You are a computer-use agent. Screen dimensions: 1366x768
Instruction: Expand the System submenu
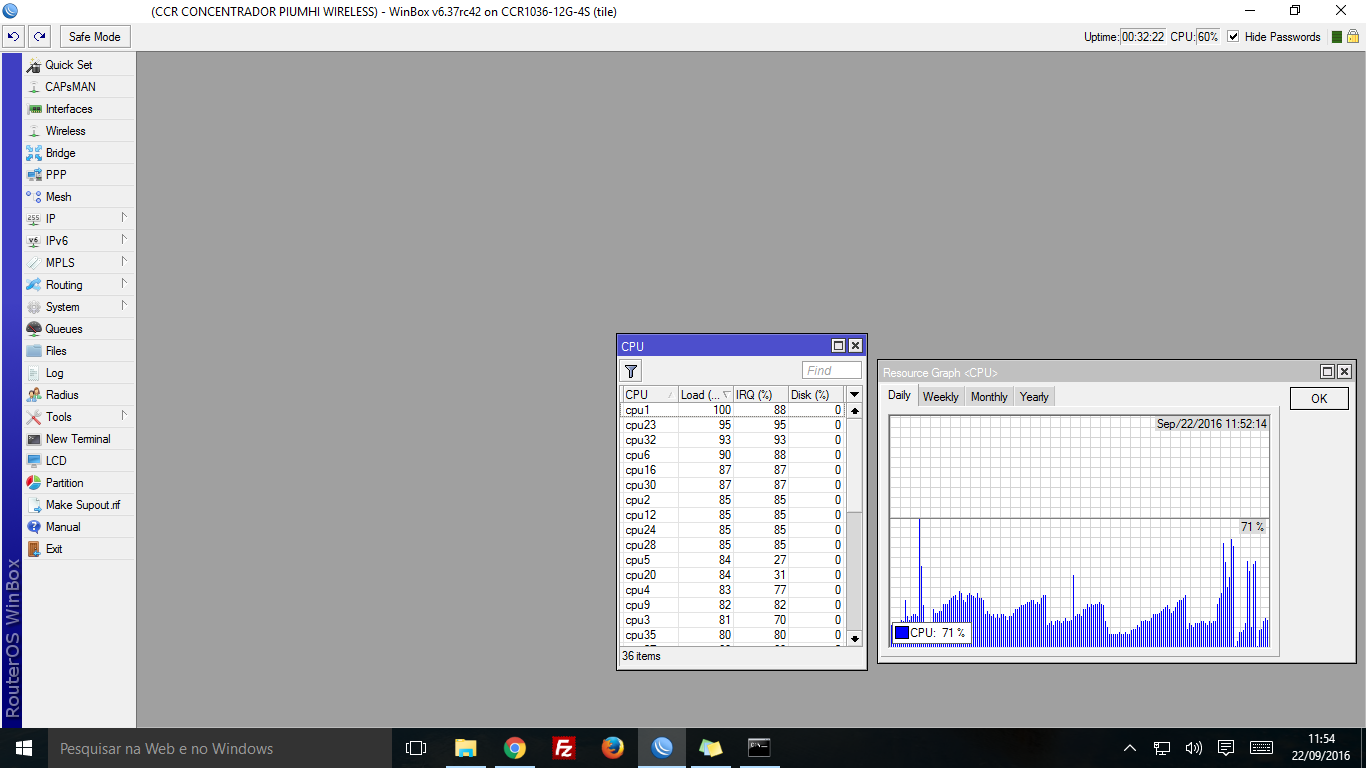tap(125, 305)
